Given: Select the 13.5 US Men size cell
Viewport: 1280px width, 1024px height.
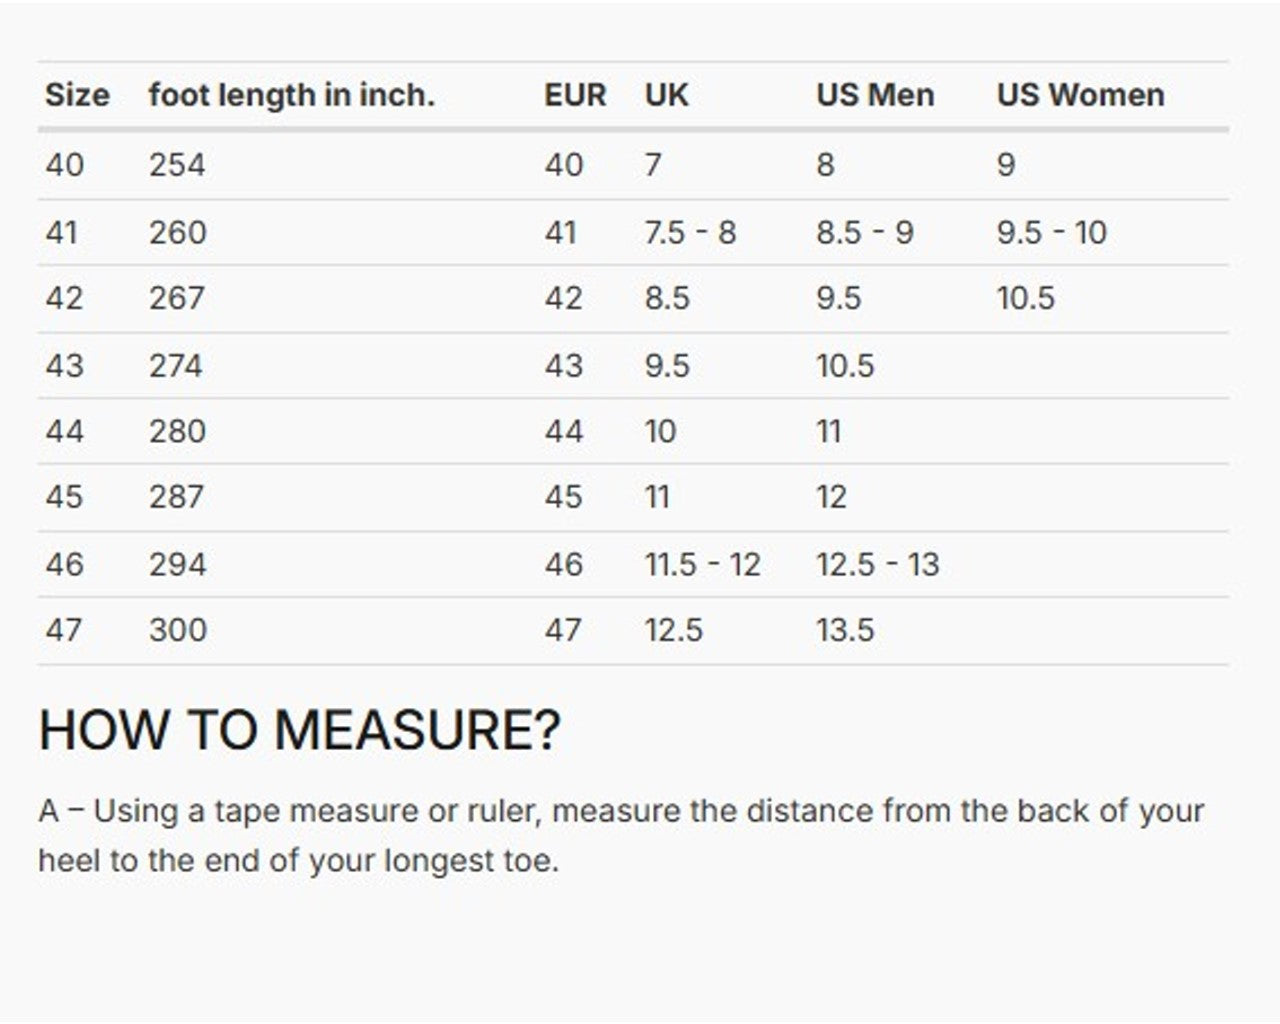Looking at the screenshot, I should [x=845, y=630].
